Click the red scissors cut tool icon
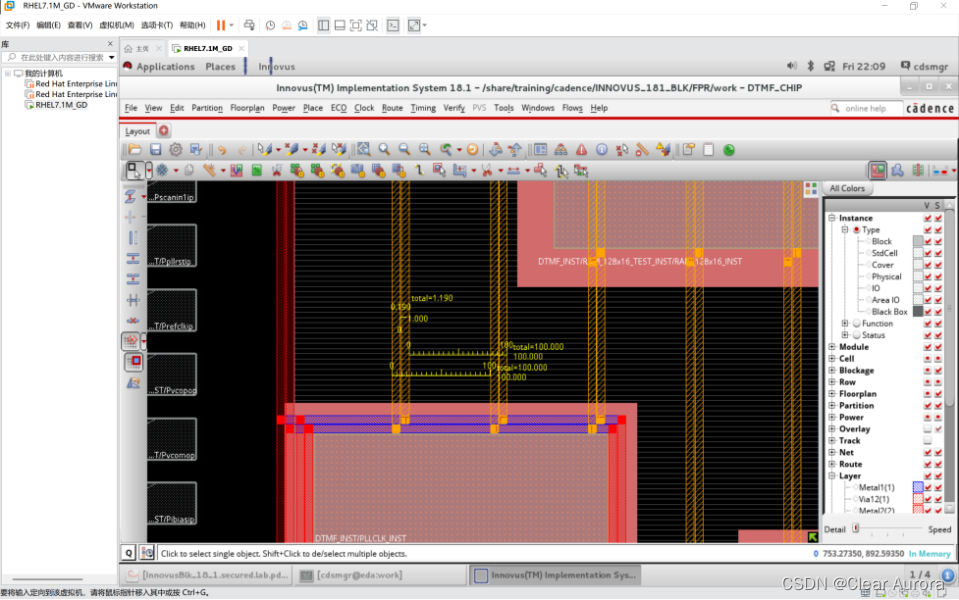Image resolution: width=959 pixels, height=600 pixels. [x=487, y=170]
